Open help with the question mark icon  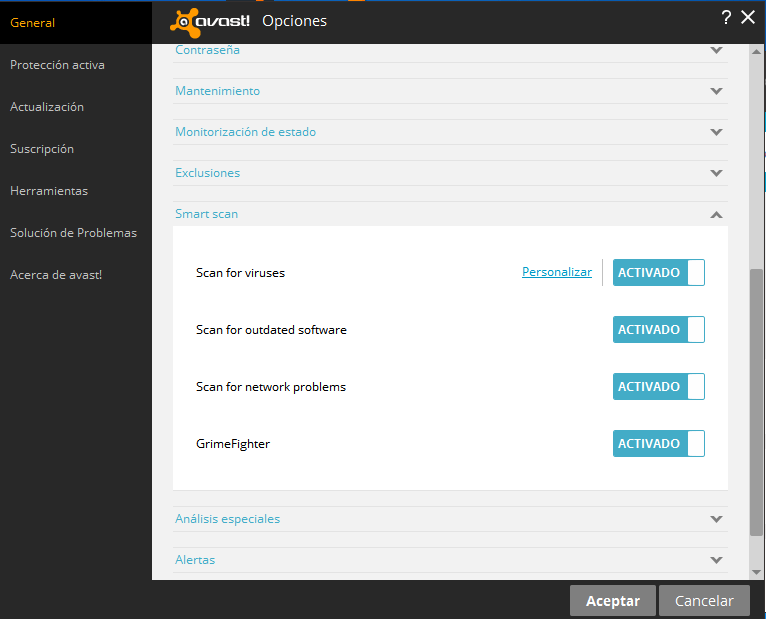tap(726, 18)
